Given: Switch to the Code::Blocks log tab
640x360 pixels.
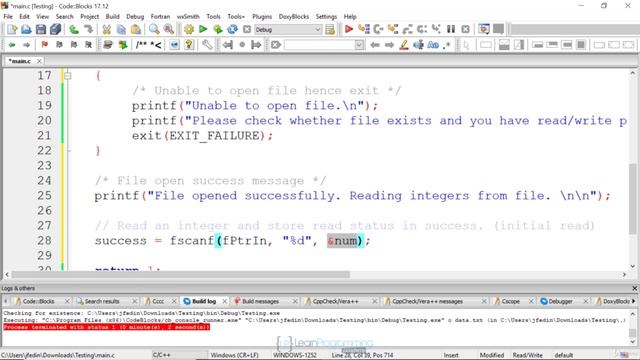Looking at the screenshot, I should pyautogui.click(x=38, y=301).
